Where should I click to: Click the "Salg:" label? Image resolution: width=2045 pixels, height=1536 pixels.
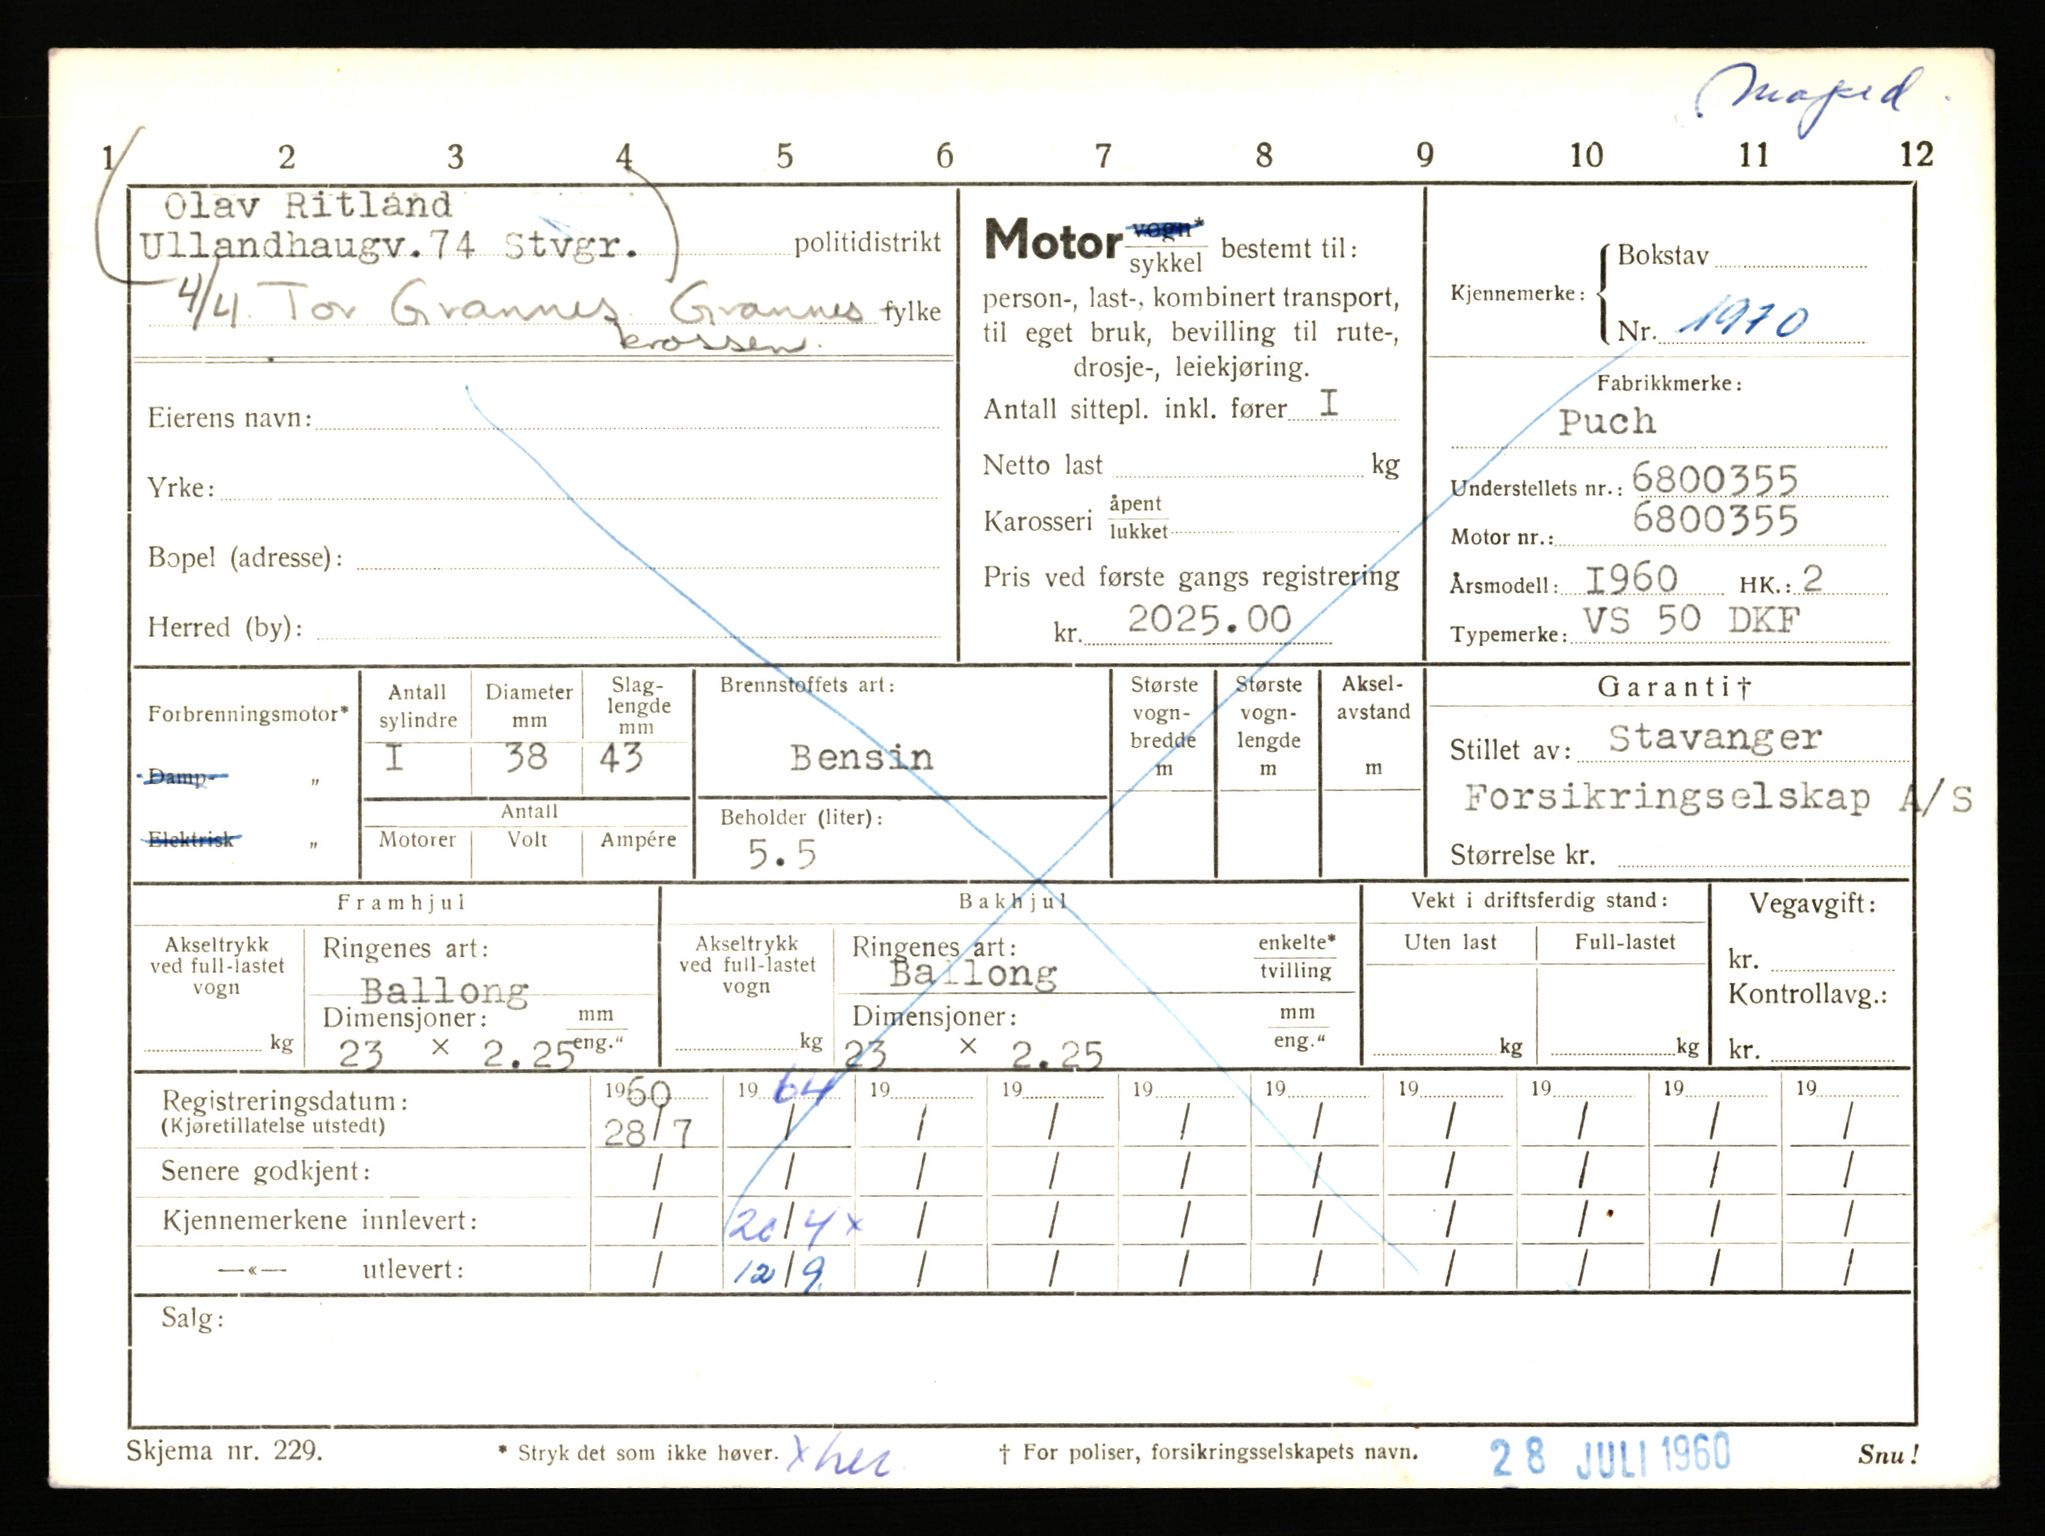(x=192, y=1319)
